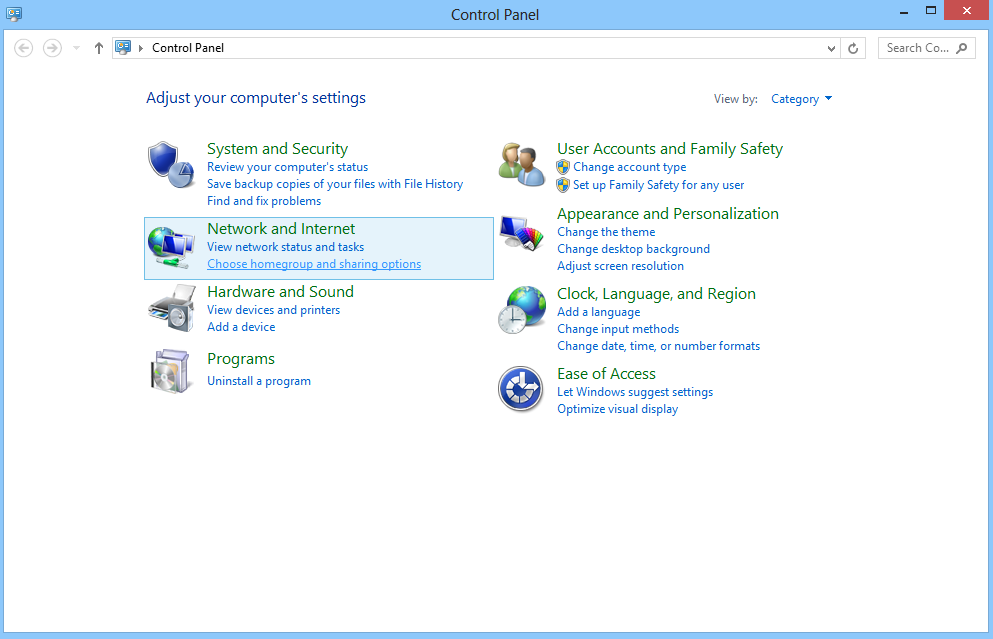Expand the address bar history dropdown
Image resolution: width=993 pixels, height=639 pixels.
click(x=831, y=48)
